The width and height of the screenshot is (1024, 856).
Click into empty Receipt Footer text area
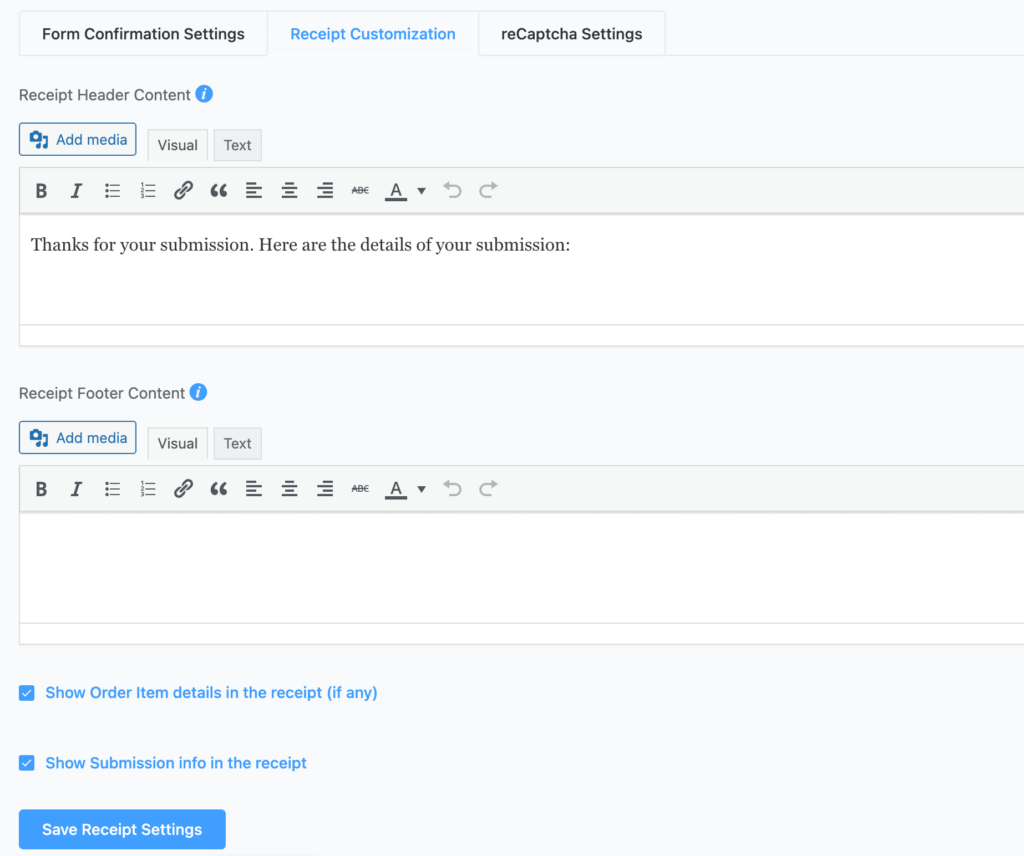pos(521,567)
